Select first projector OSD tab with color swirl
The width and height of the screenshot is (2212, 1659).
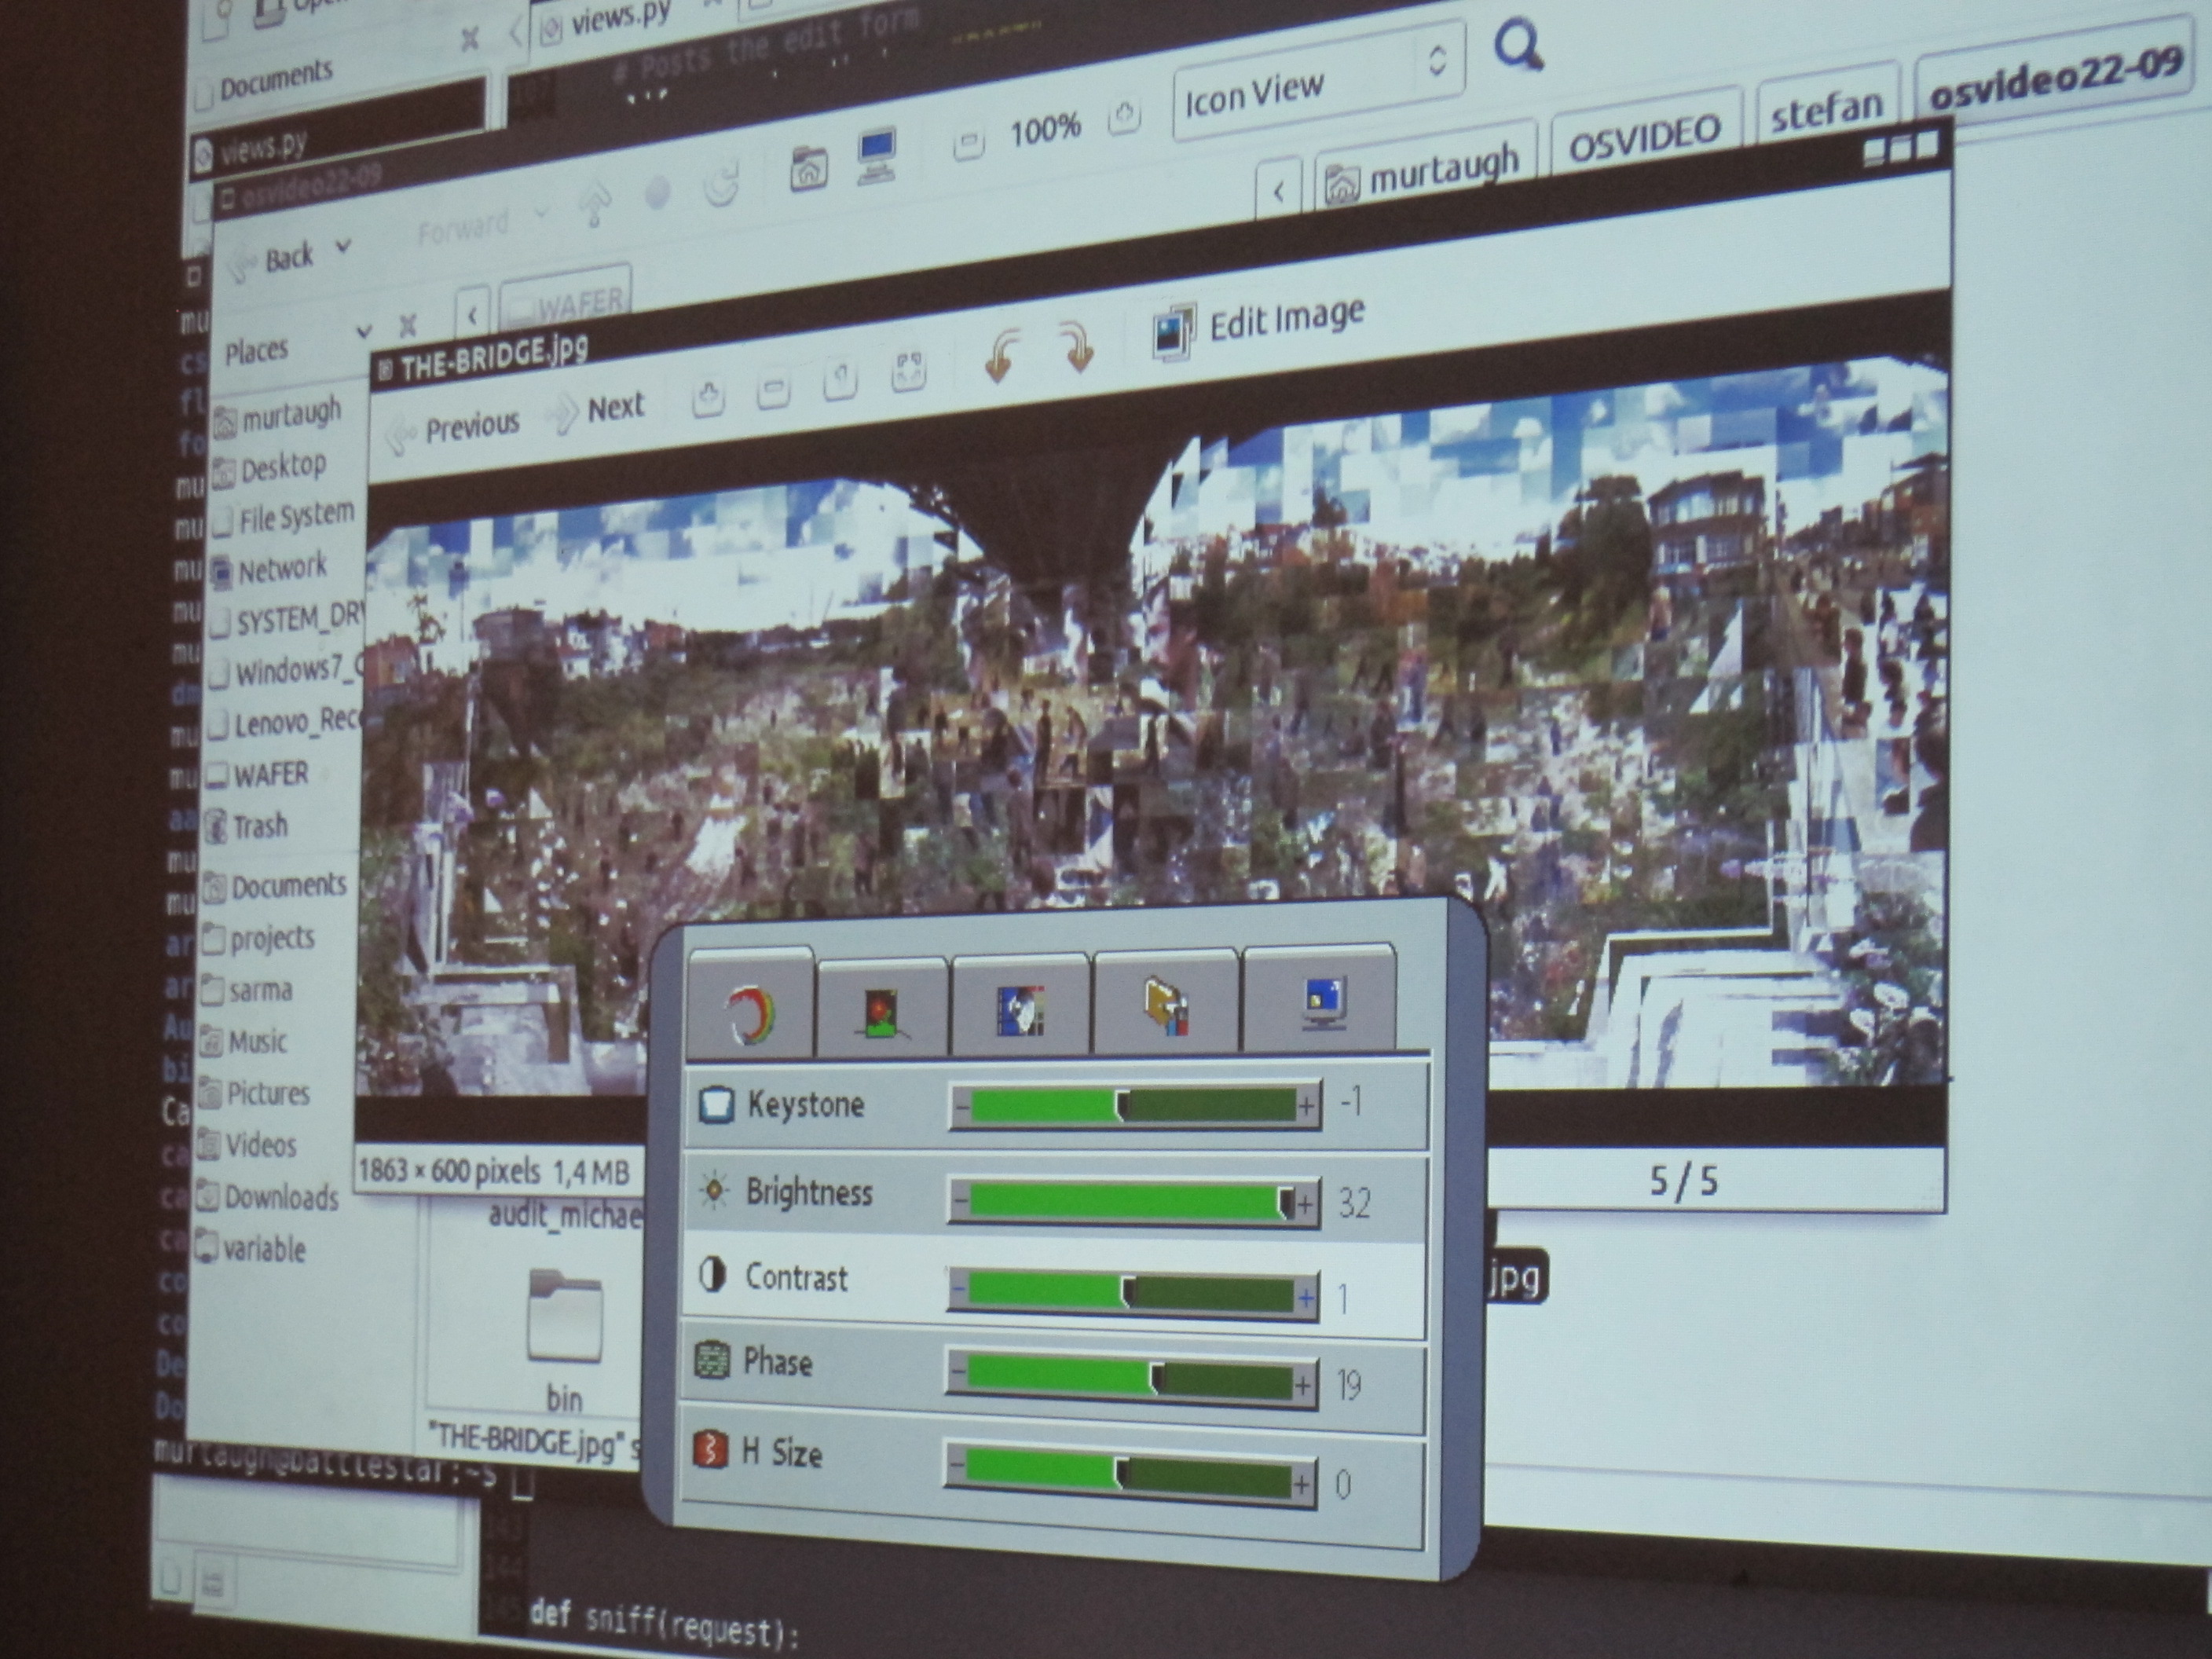pyautogui.click(x=749, y=1004)
